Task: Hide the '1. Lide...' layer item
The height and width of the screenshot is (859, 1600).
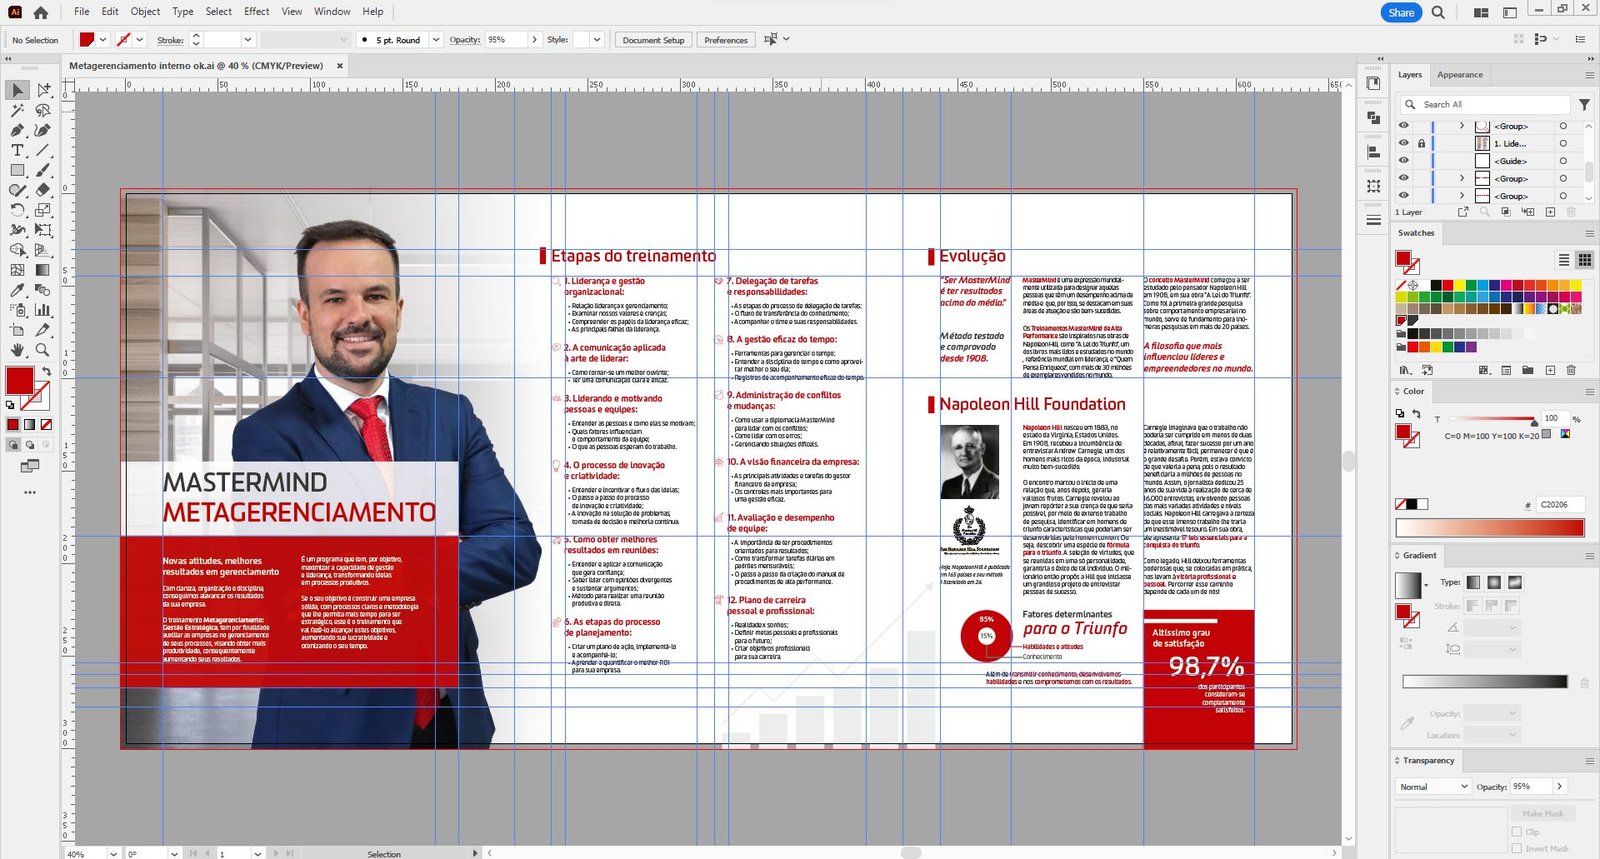Action: point(1404,143)
